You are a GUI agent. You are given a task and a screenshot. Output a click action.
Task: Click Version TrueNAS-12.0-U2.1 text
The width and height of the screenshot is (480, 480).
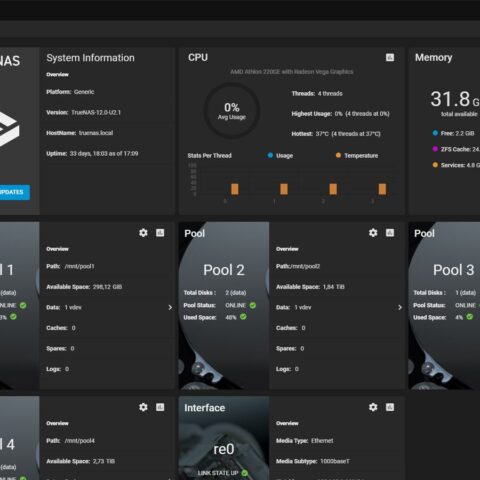click(x=84, y=112)
